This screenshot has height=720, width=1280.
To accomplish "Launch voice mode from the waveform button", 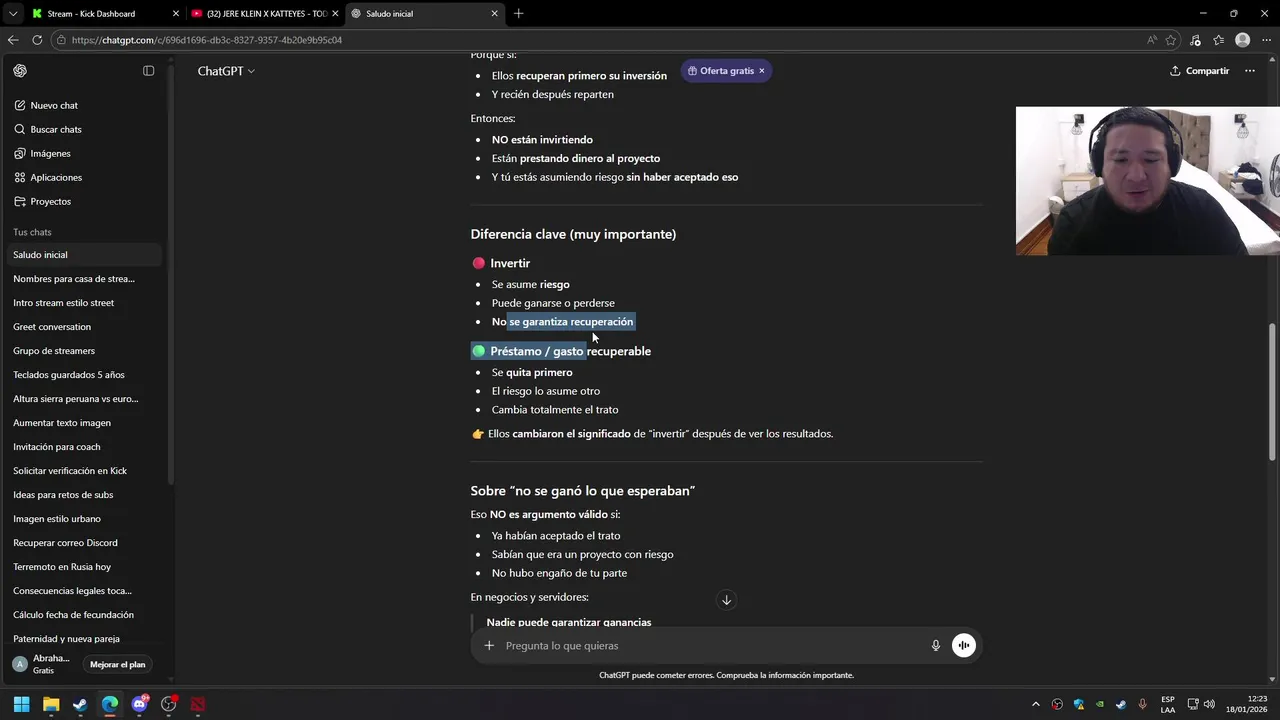I will 963,646.
